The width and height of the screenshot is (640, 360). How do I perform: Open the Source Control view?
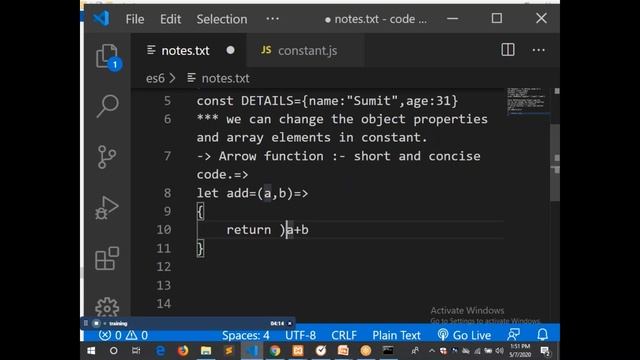coord(107,157)
